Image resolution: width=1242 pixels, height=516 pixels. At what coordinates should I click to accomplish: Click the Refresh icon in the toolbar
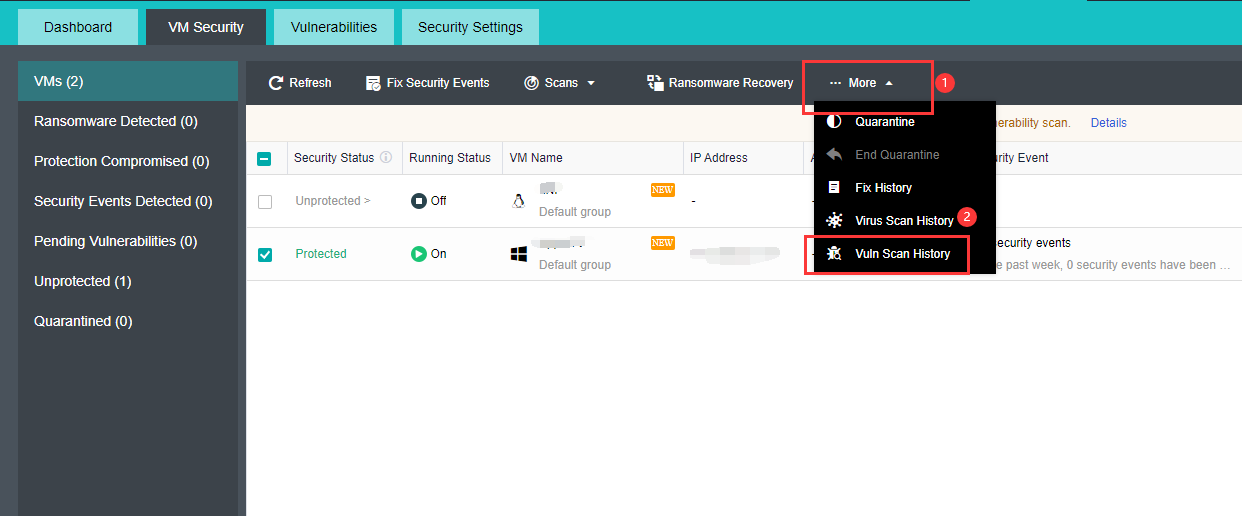[x=276, y=83]
